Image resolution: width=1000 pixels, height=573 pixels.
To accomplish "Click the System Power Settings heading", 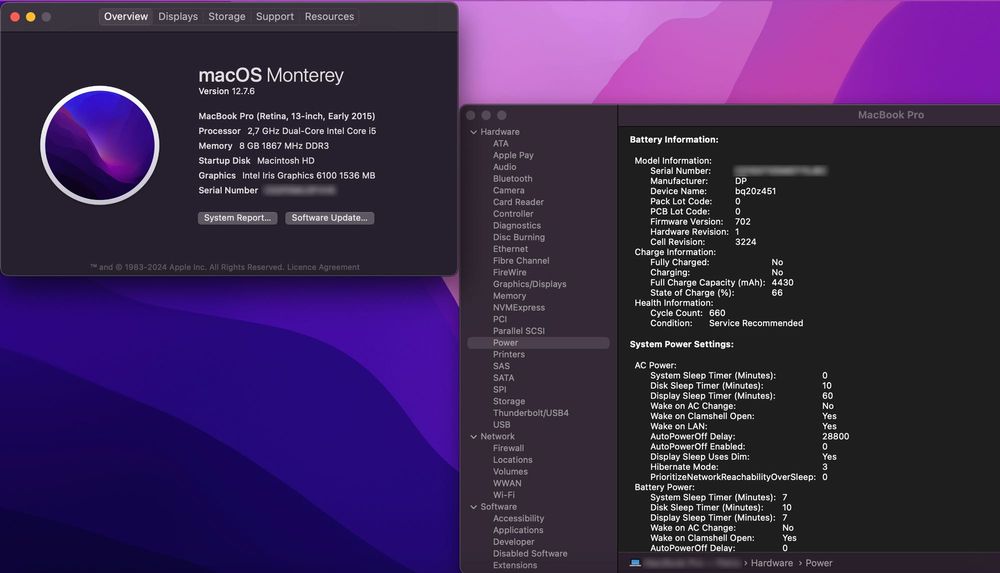I will coord(681,345).
